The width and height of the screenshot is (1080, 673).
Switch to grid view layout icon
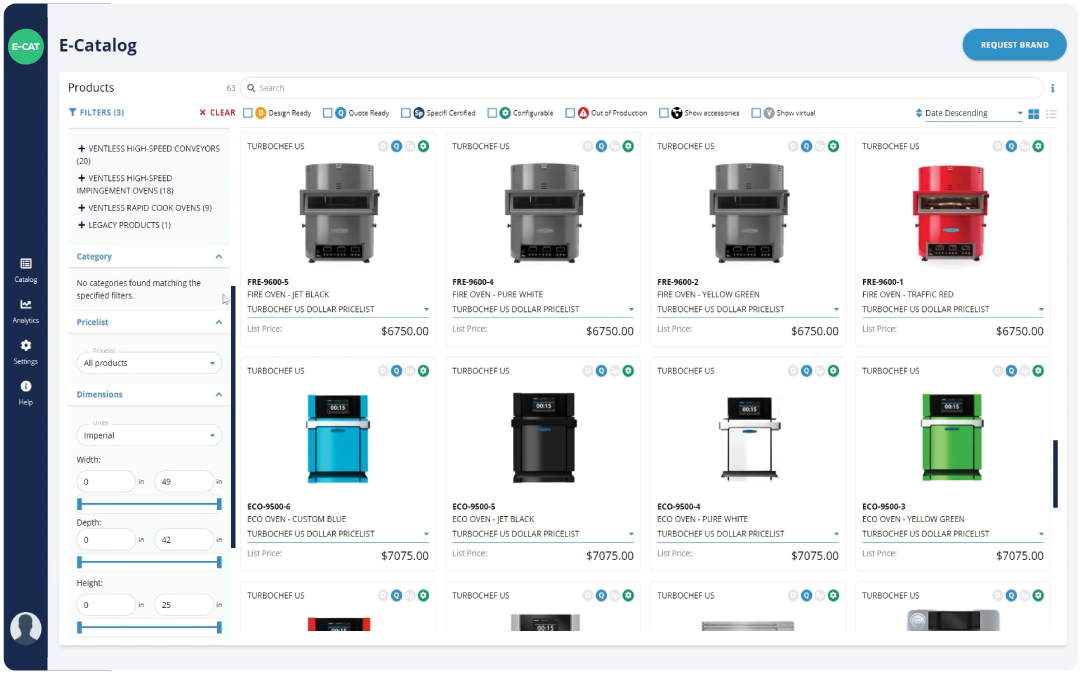1033,114
